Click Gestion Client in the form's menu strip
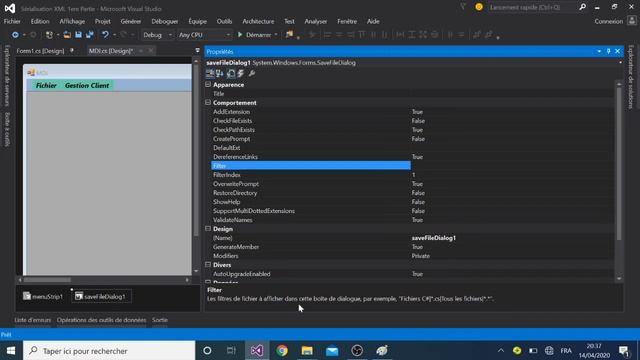 coord(87,85)
